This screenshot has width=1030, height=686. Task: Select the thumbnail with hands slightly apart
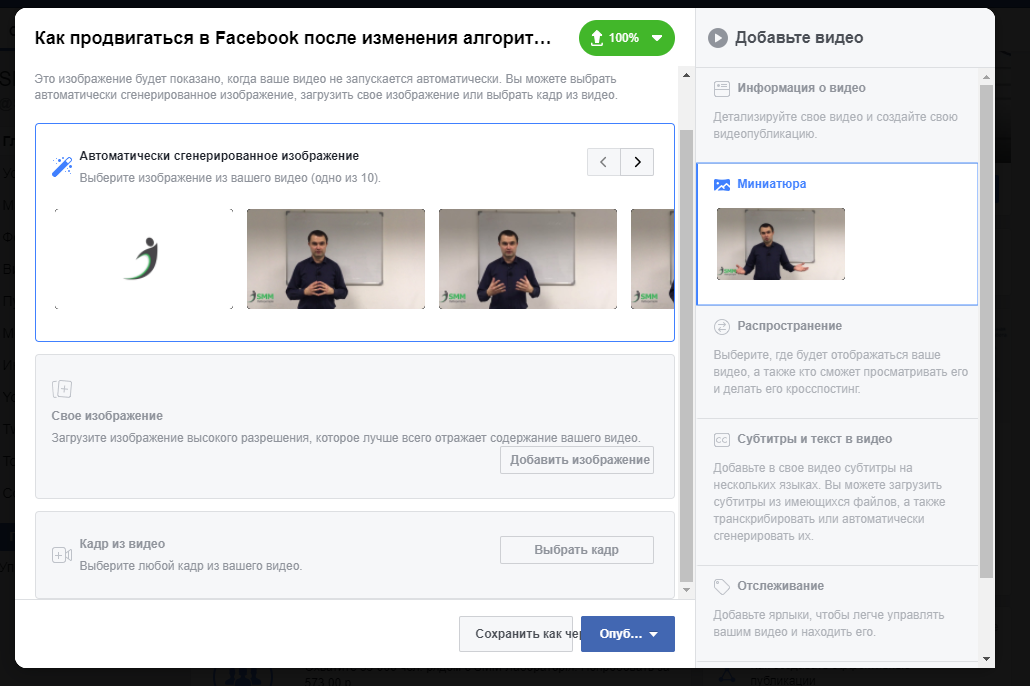(x=527, y=259)
